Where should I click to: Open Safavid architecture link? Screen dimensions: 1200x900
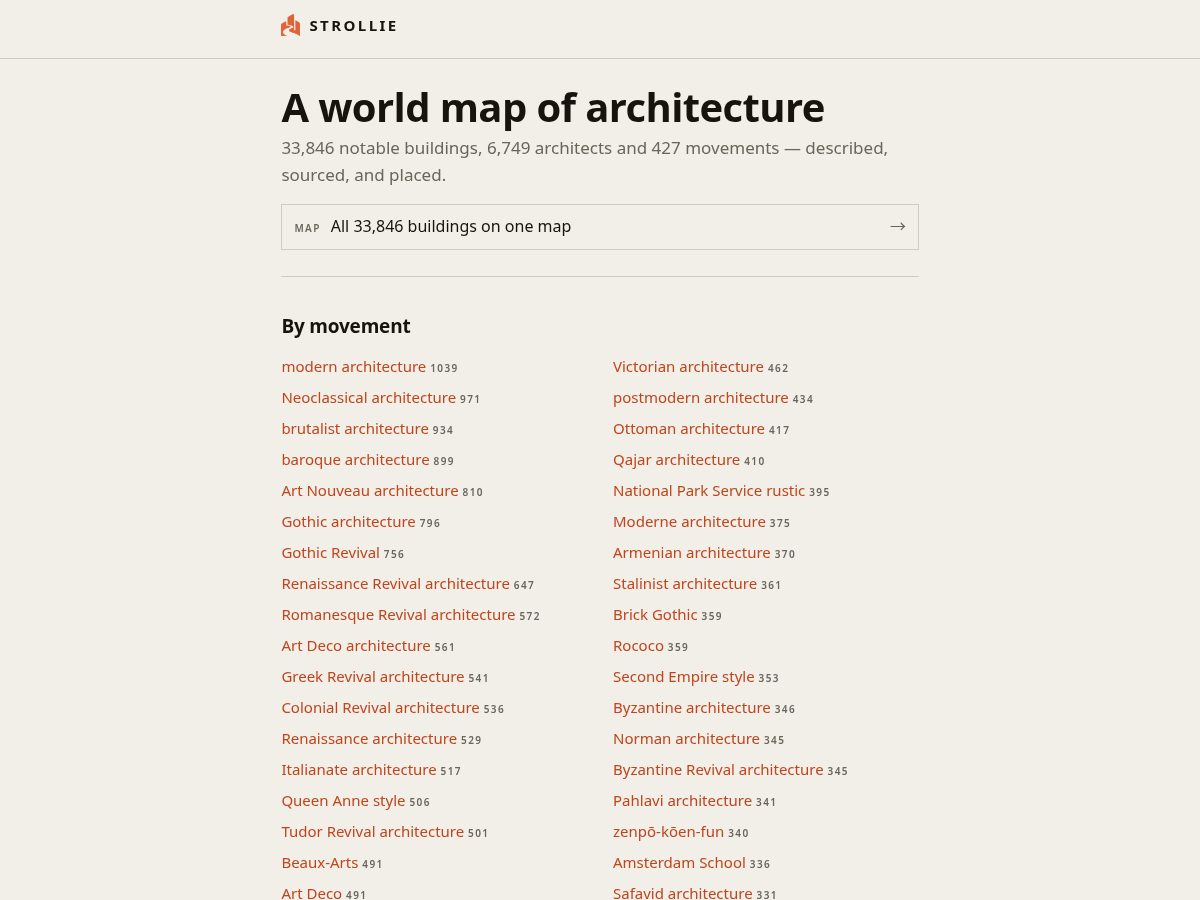click(682, 893)
